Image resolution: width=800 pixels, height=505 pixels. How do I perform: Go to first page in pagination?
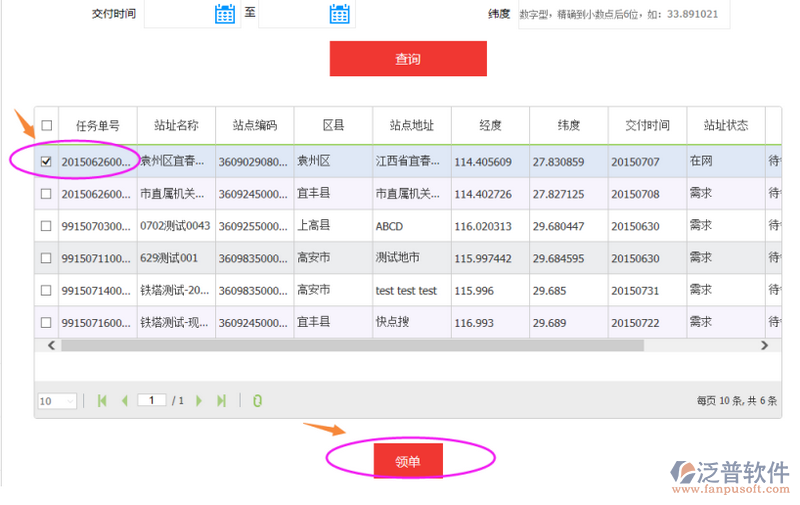tap(102, 401)
